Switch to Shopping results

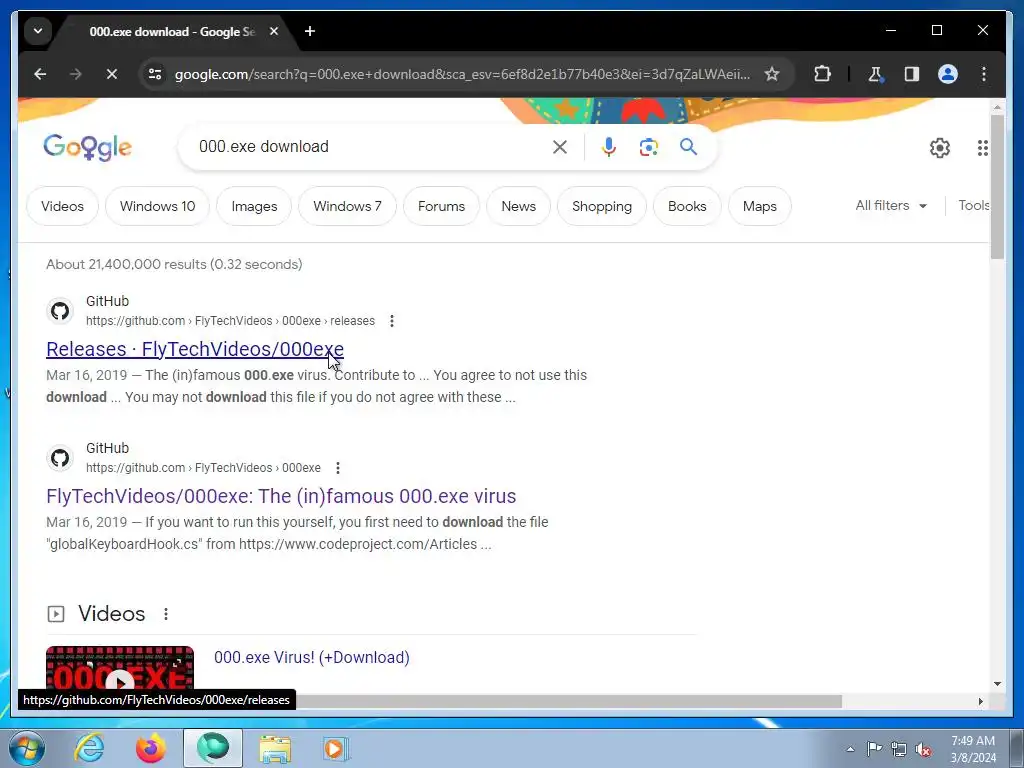click(601, 206)
